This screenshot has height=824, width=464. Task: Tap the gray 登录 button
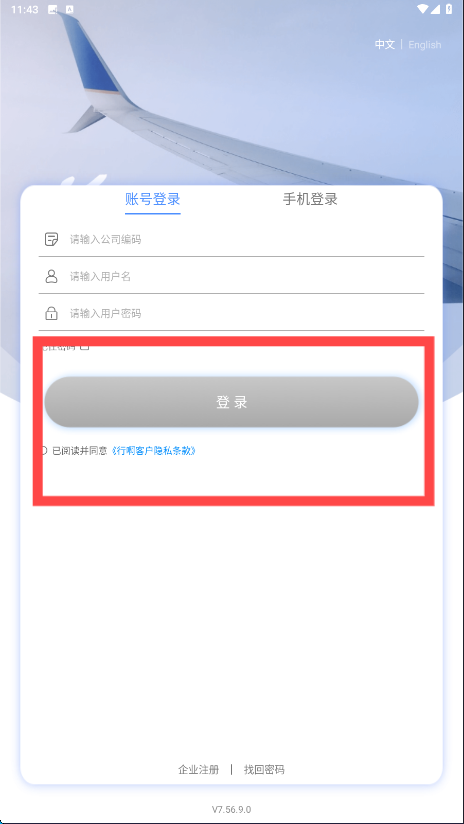coord(231,402)
